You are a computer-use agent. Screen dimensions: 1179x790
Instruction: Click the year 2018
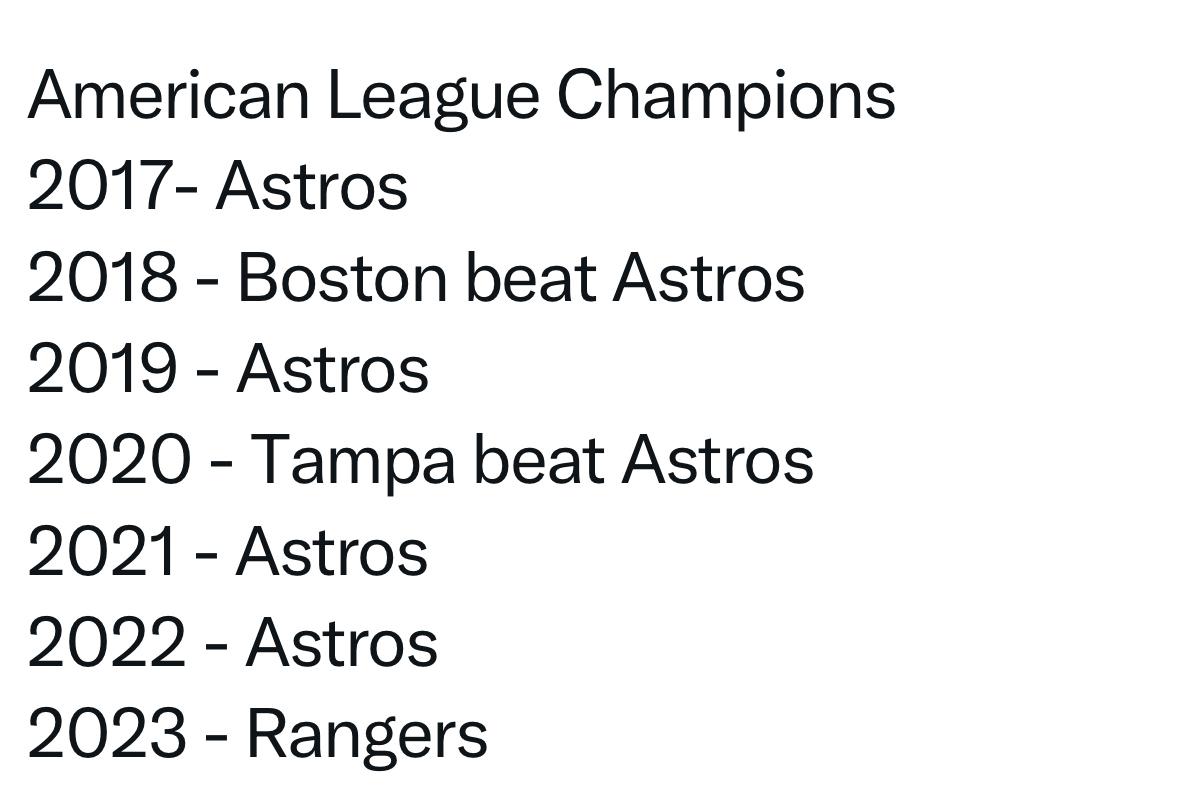[x=102, y=278]
